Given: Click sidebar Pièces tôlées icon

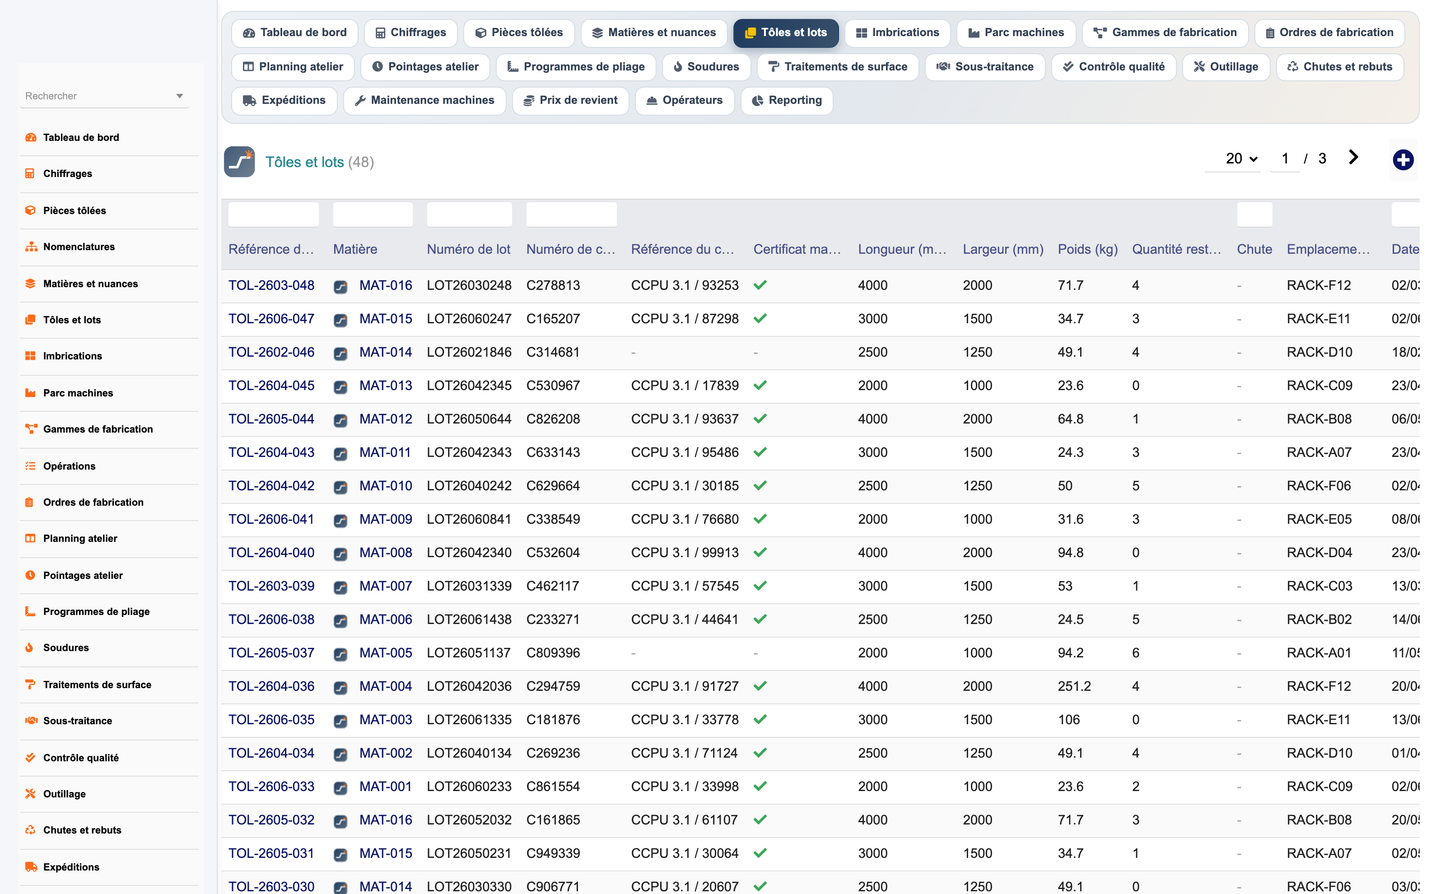Looking at the screenshot, I should (31, 211).
